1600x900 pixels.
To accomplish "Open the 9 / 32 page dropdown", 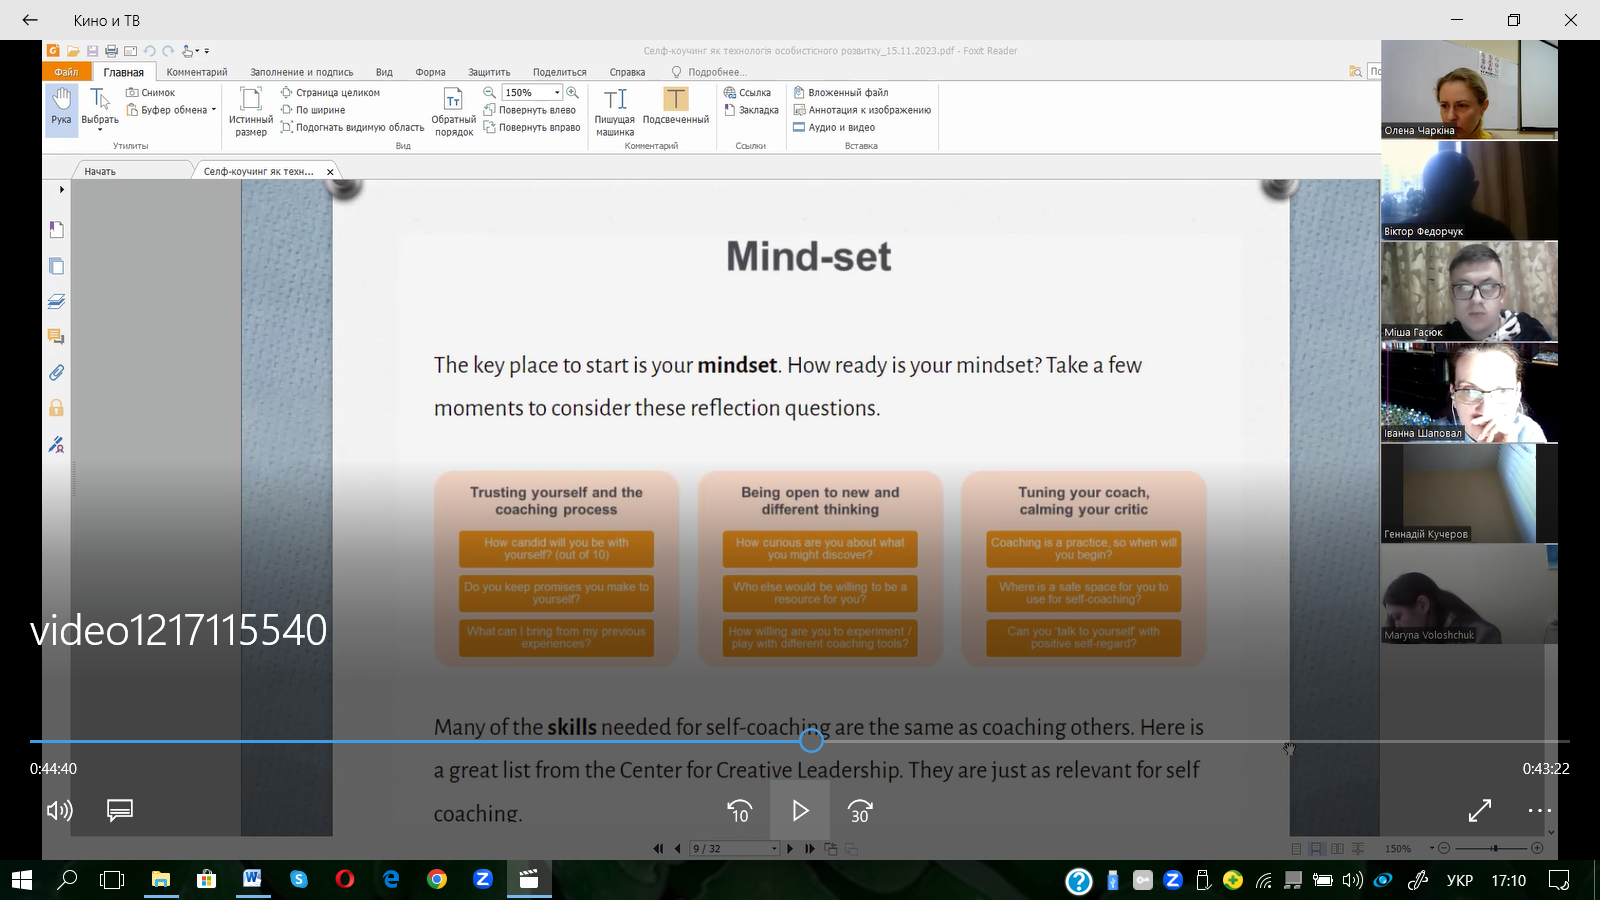I will pos(774,849).
